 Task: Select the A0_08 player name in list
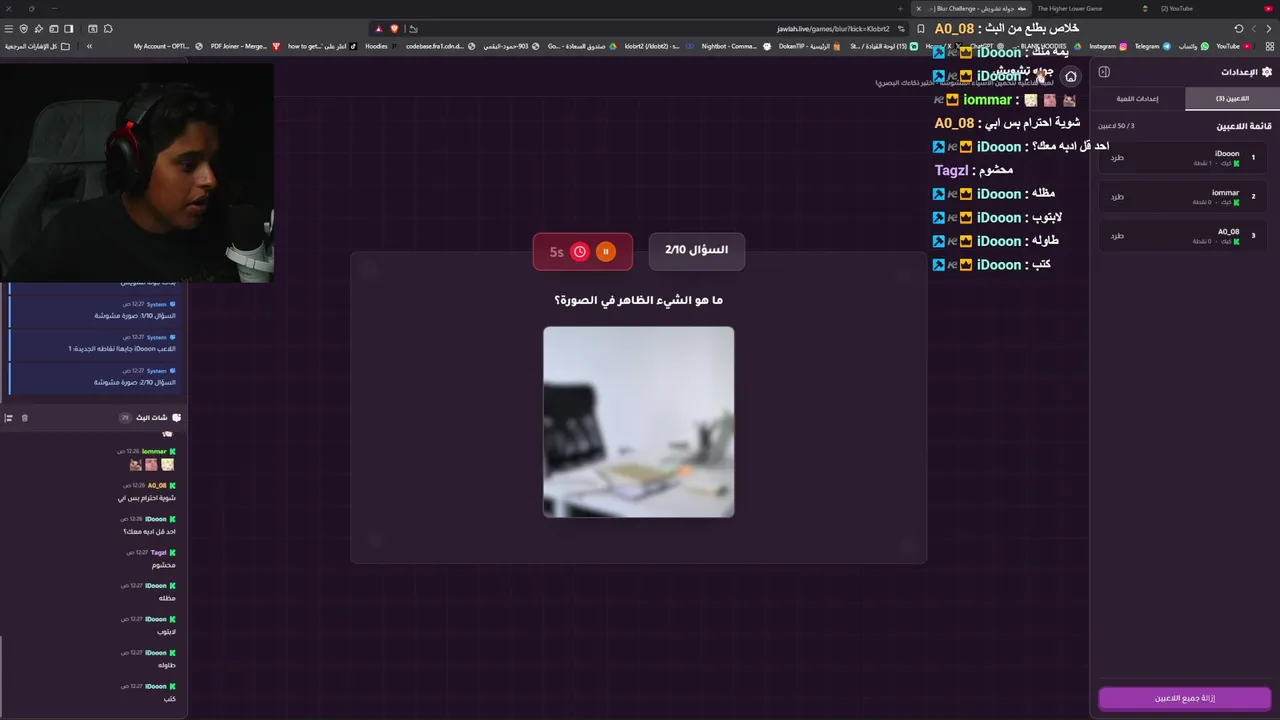click(x=1228, y=231)
